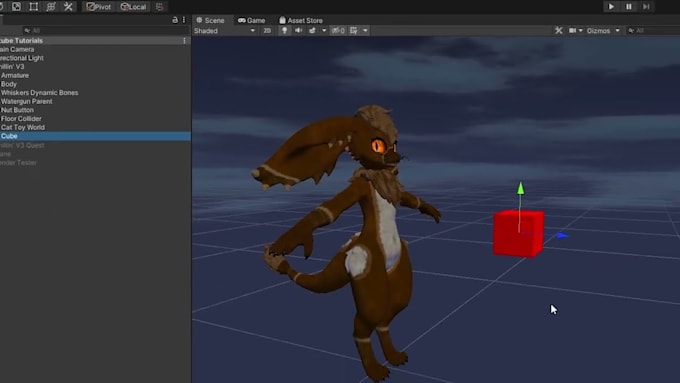Switch to the Scene tab
The image size is (680, 383).
[210, 20]
